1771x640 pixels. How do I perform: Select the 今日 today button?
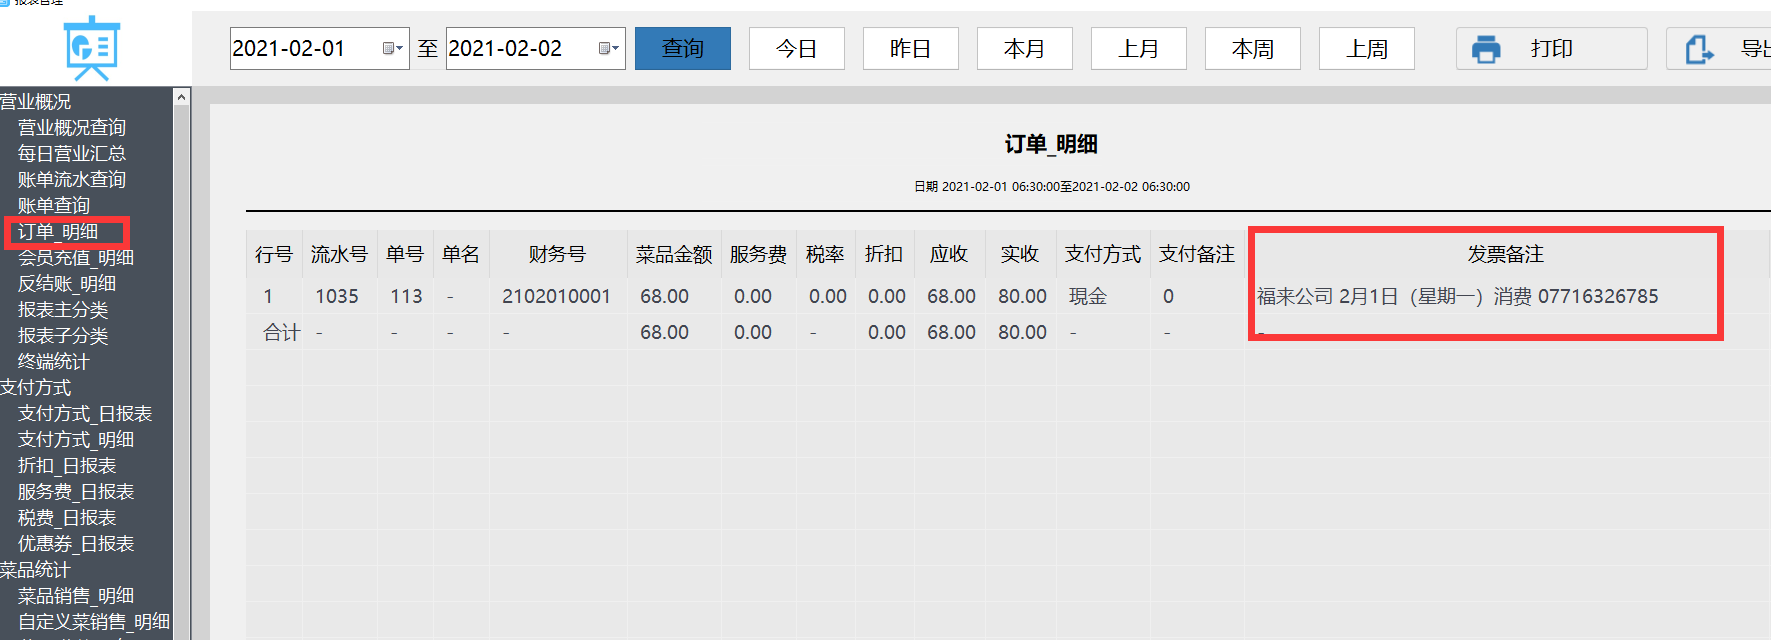pyautogui.click(x=797, y=48)
